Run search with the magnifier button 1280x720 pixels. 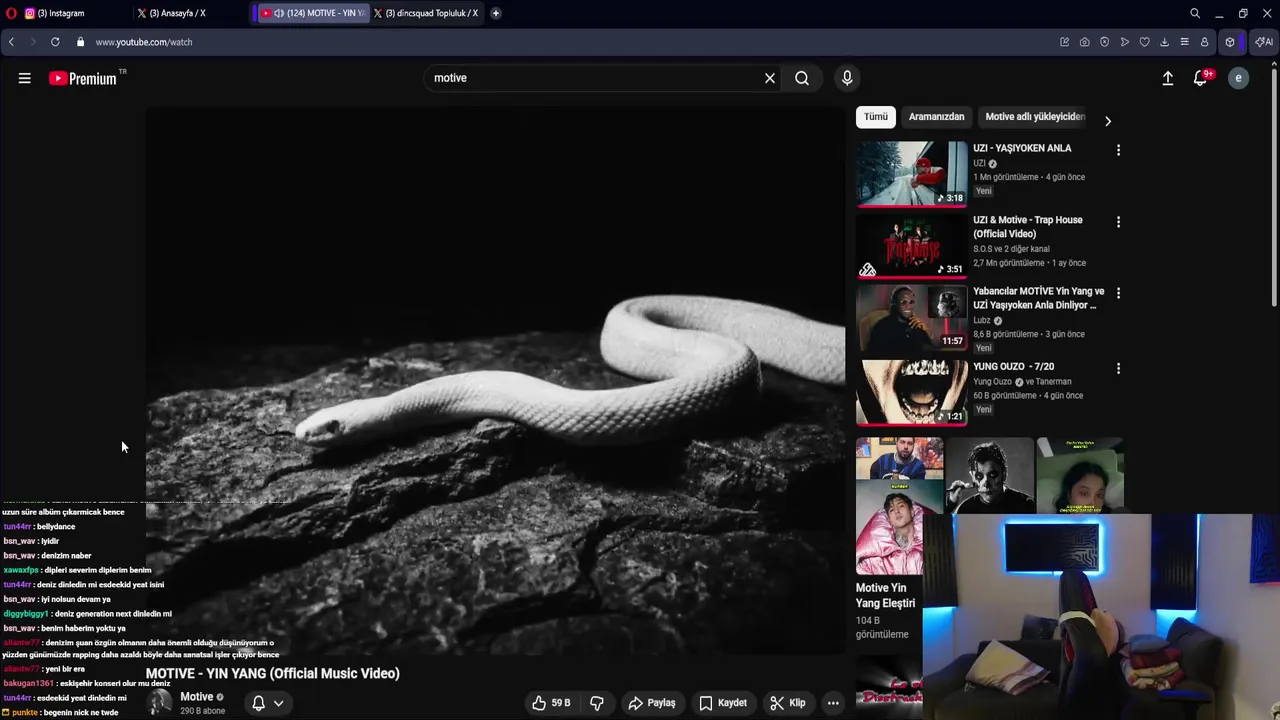point(802,78)
